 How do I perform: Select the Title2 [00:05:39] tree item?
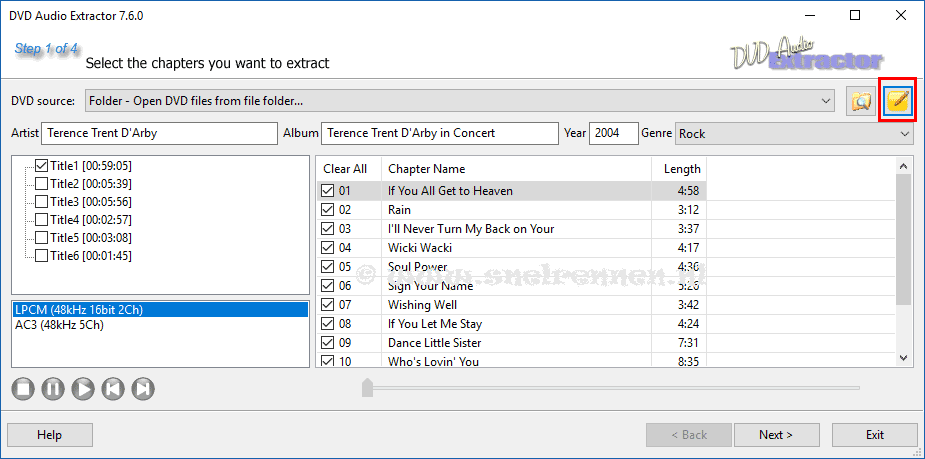91,183
